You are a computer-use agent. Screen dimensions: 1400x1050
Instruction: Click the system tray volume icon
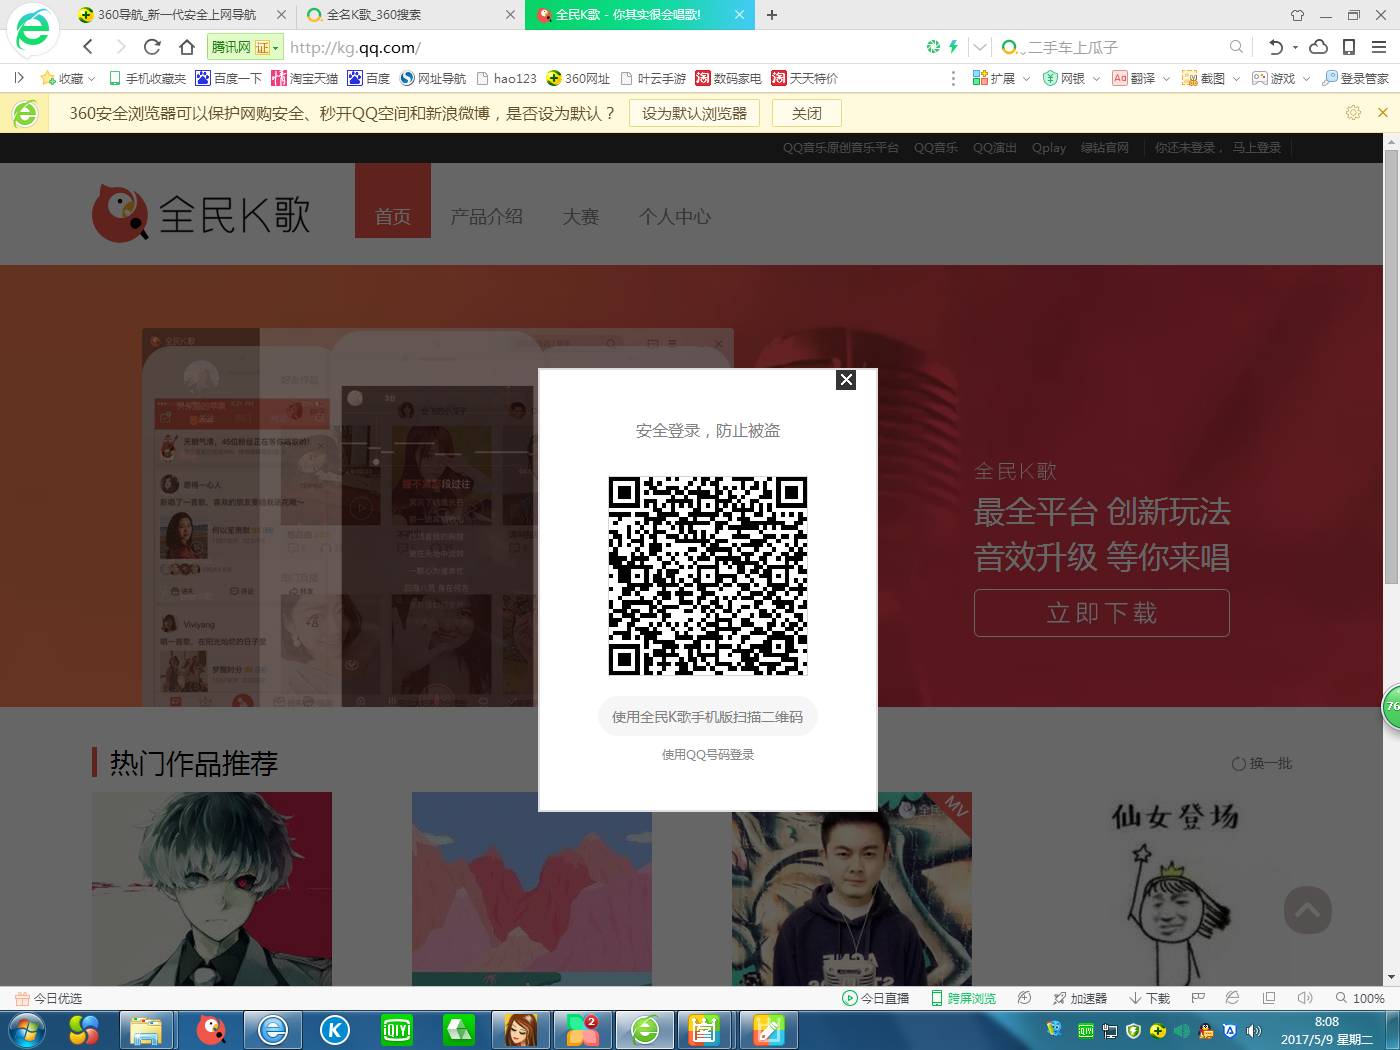tap(1254, 1031)
